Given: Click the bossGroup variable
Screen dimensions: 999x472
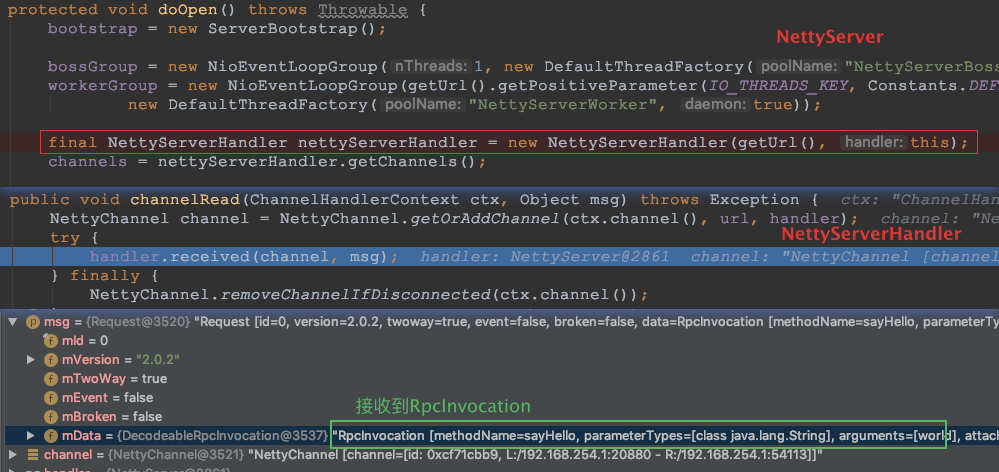Looking at the screenshot, I should click(x=92, y=67).
